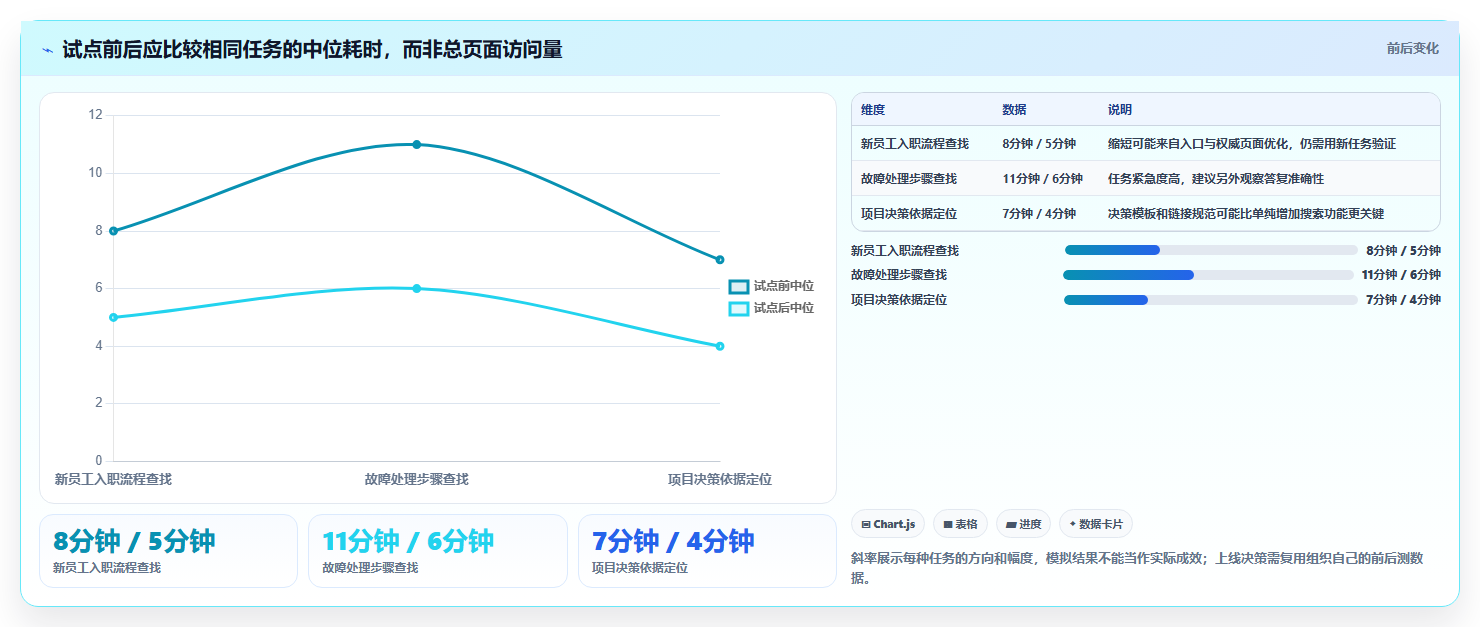Select the 8分钟 / 5分钟 data card

coord(168,551)
